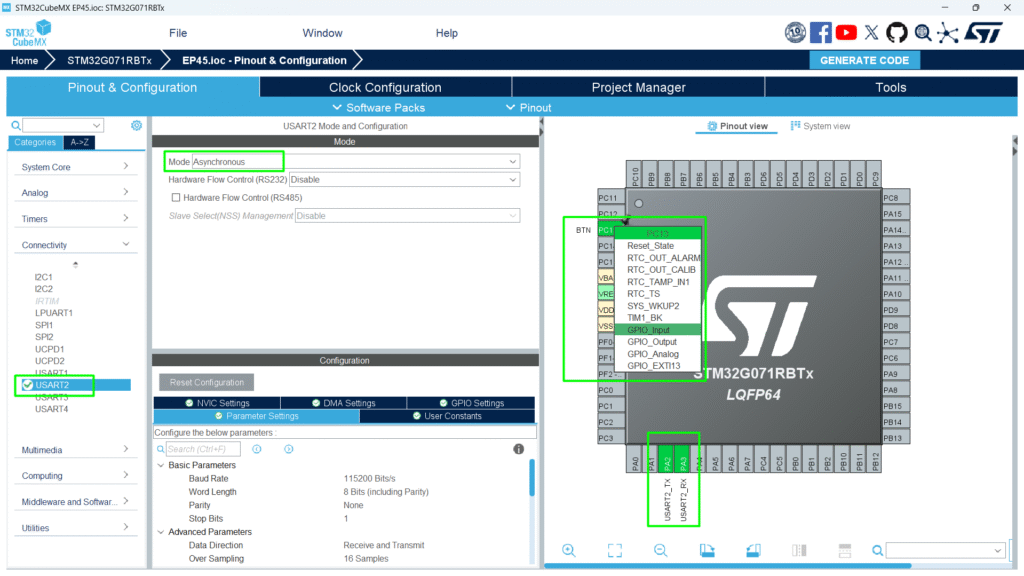This screenshot has height=576, width=1024.
Task: Click the zoom in magnifier icon
Action: point(568,550)
